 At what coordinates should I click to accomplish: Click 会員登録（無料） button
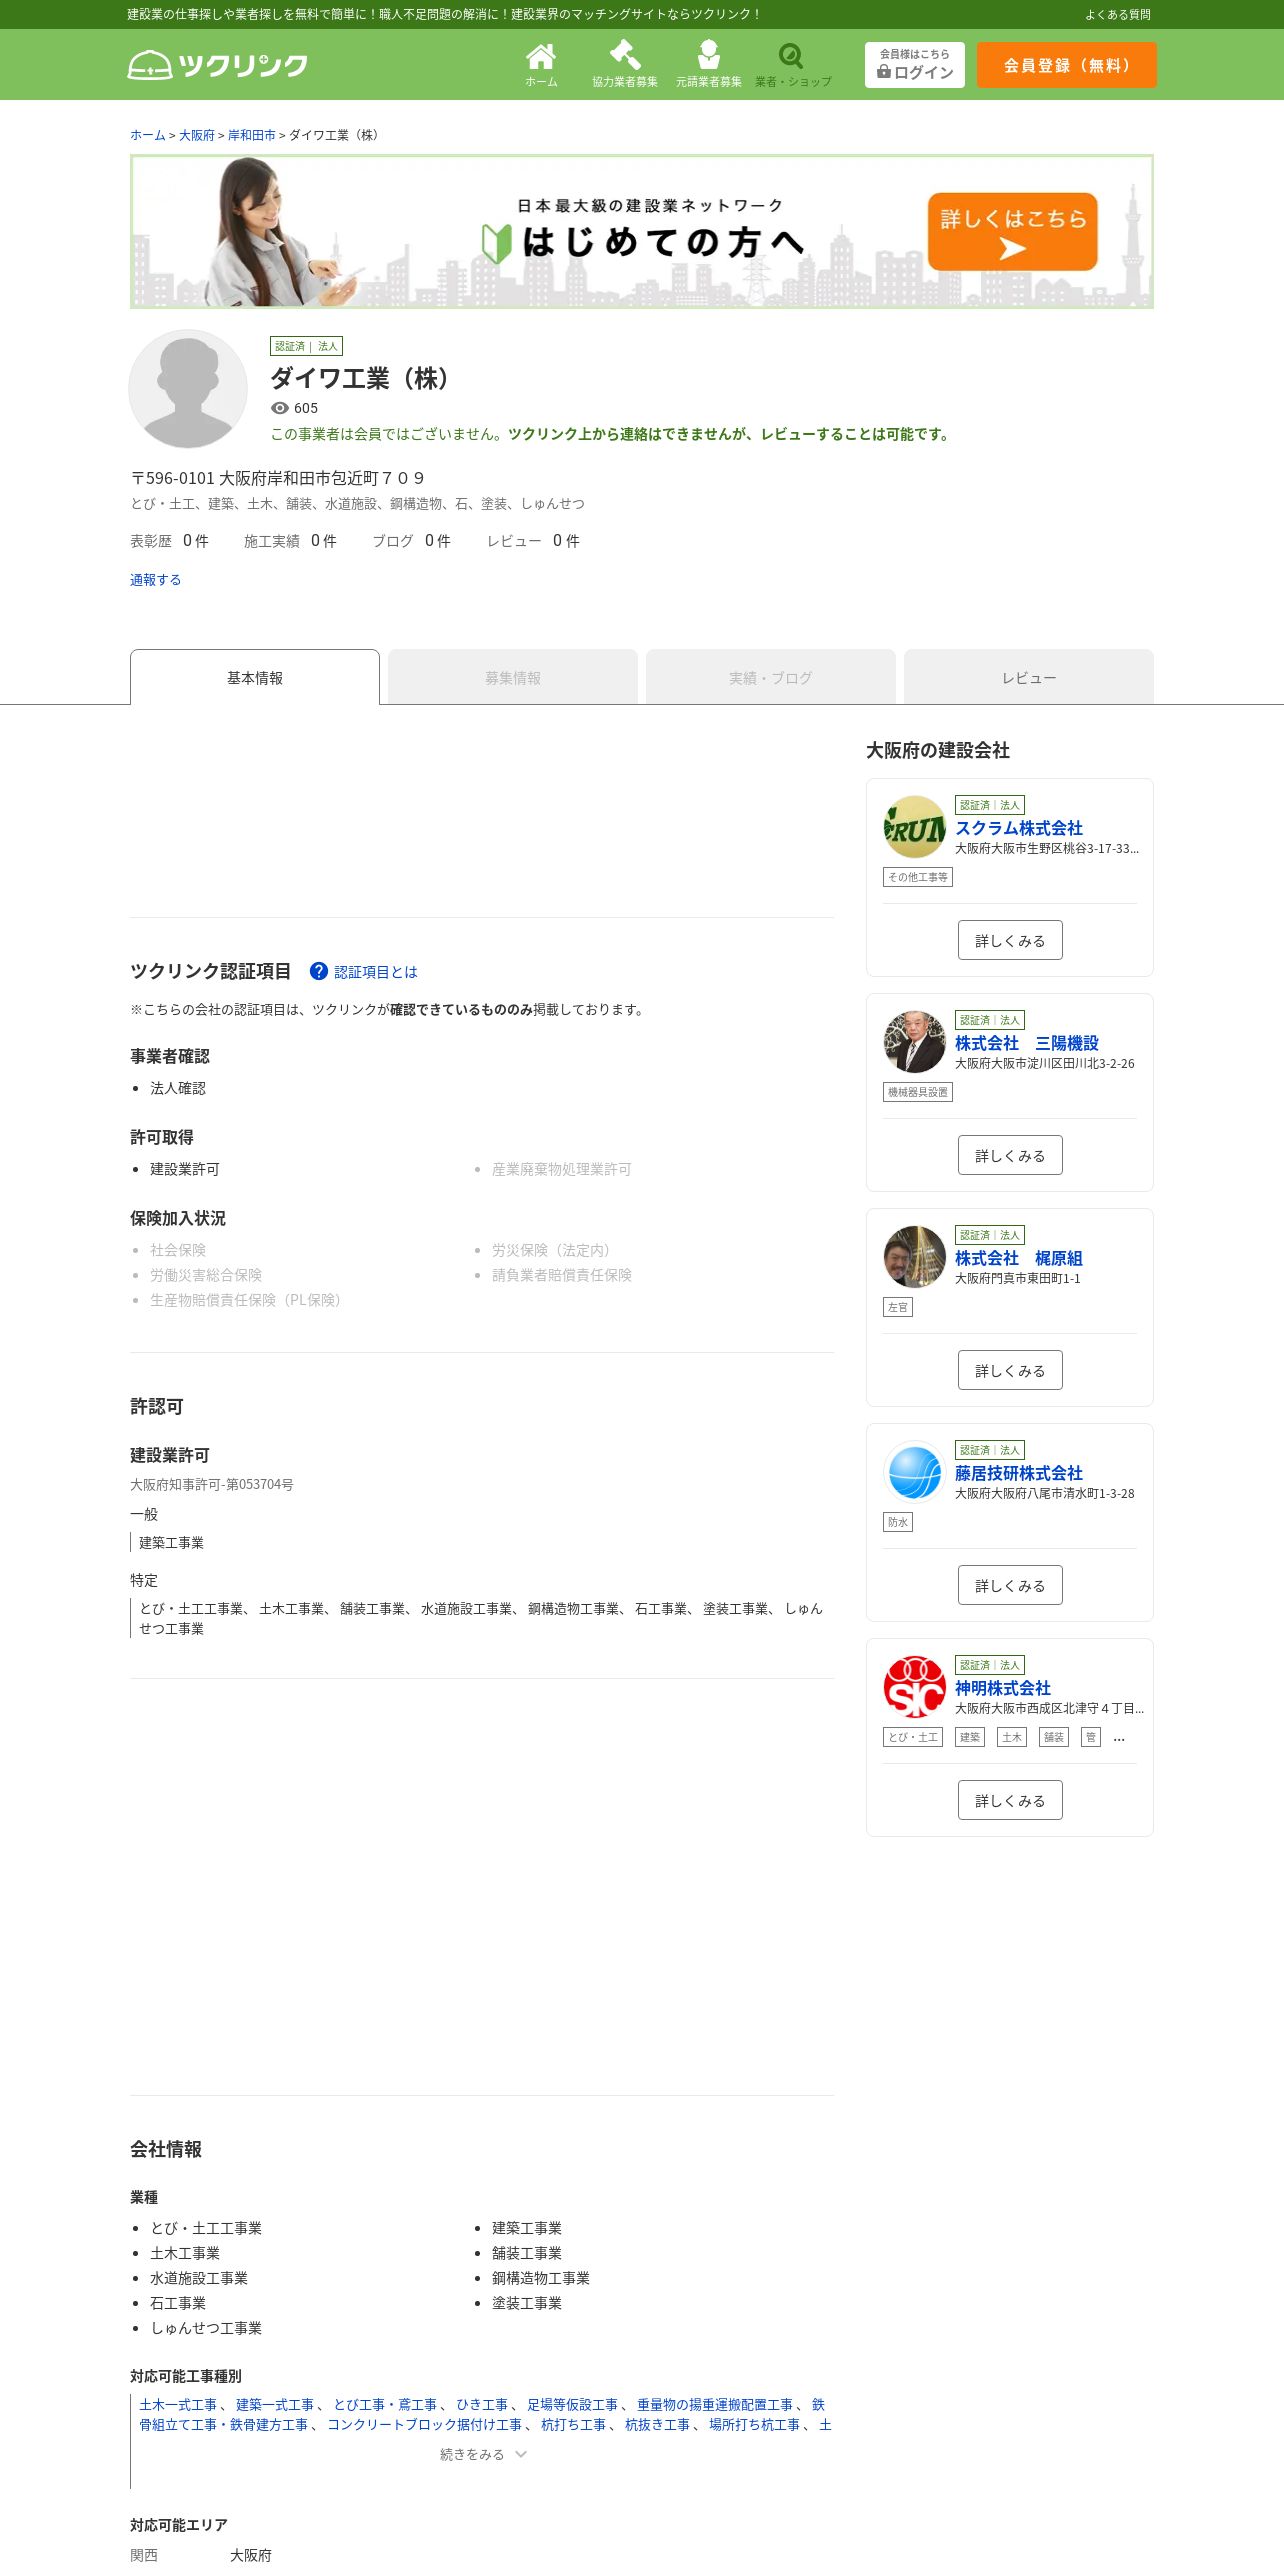tap(1067, 65)
